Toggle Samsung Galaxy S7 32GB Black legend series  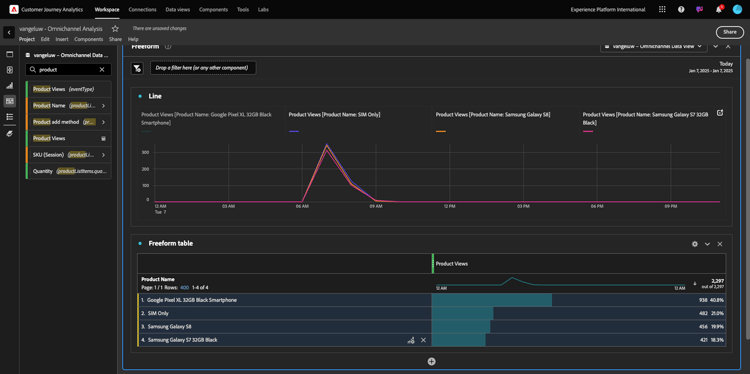(x=646, y=119)
